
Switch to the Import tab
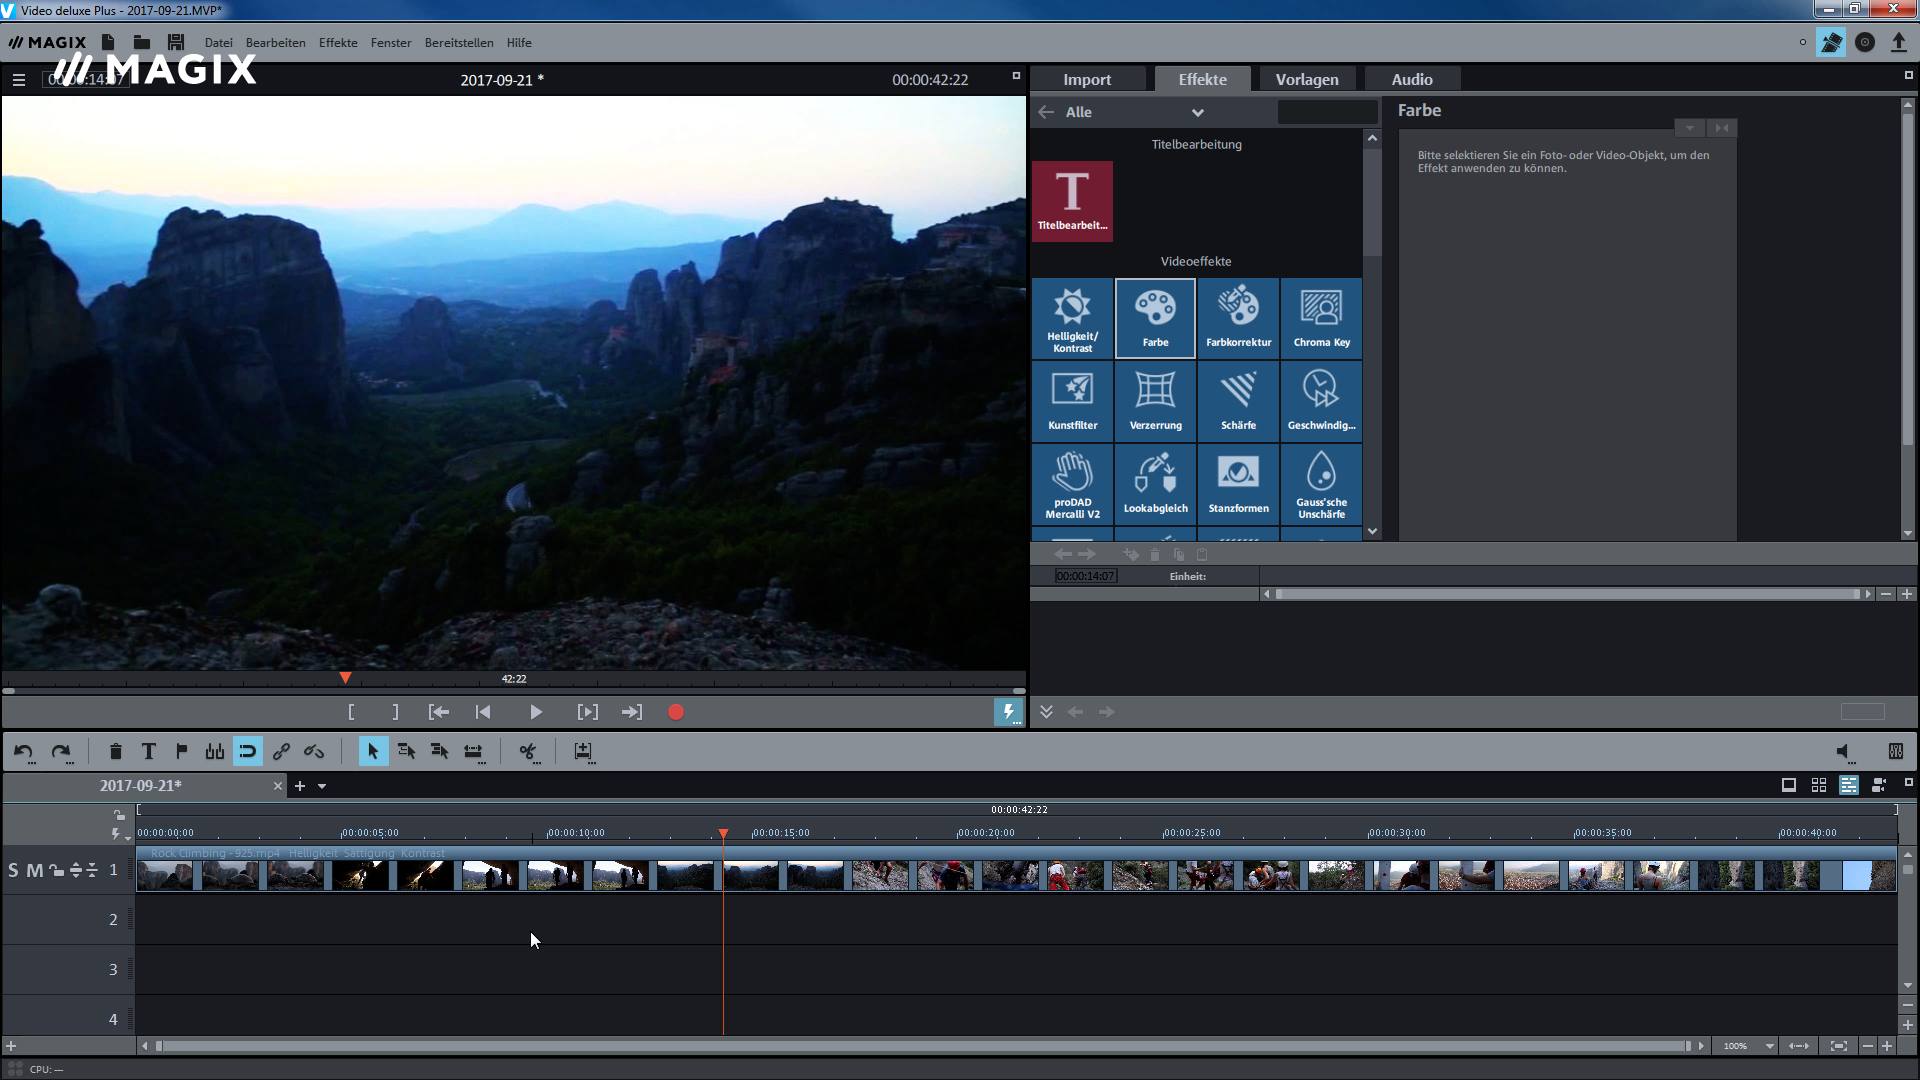[1087, 79]
